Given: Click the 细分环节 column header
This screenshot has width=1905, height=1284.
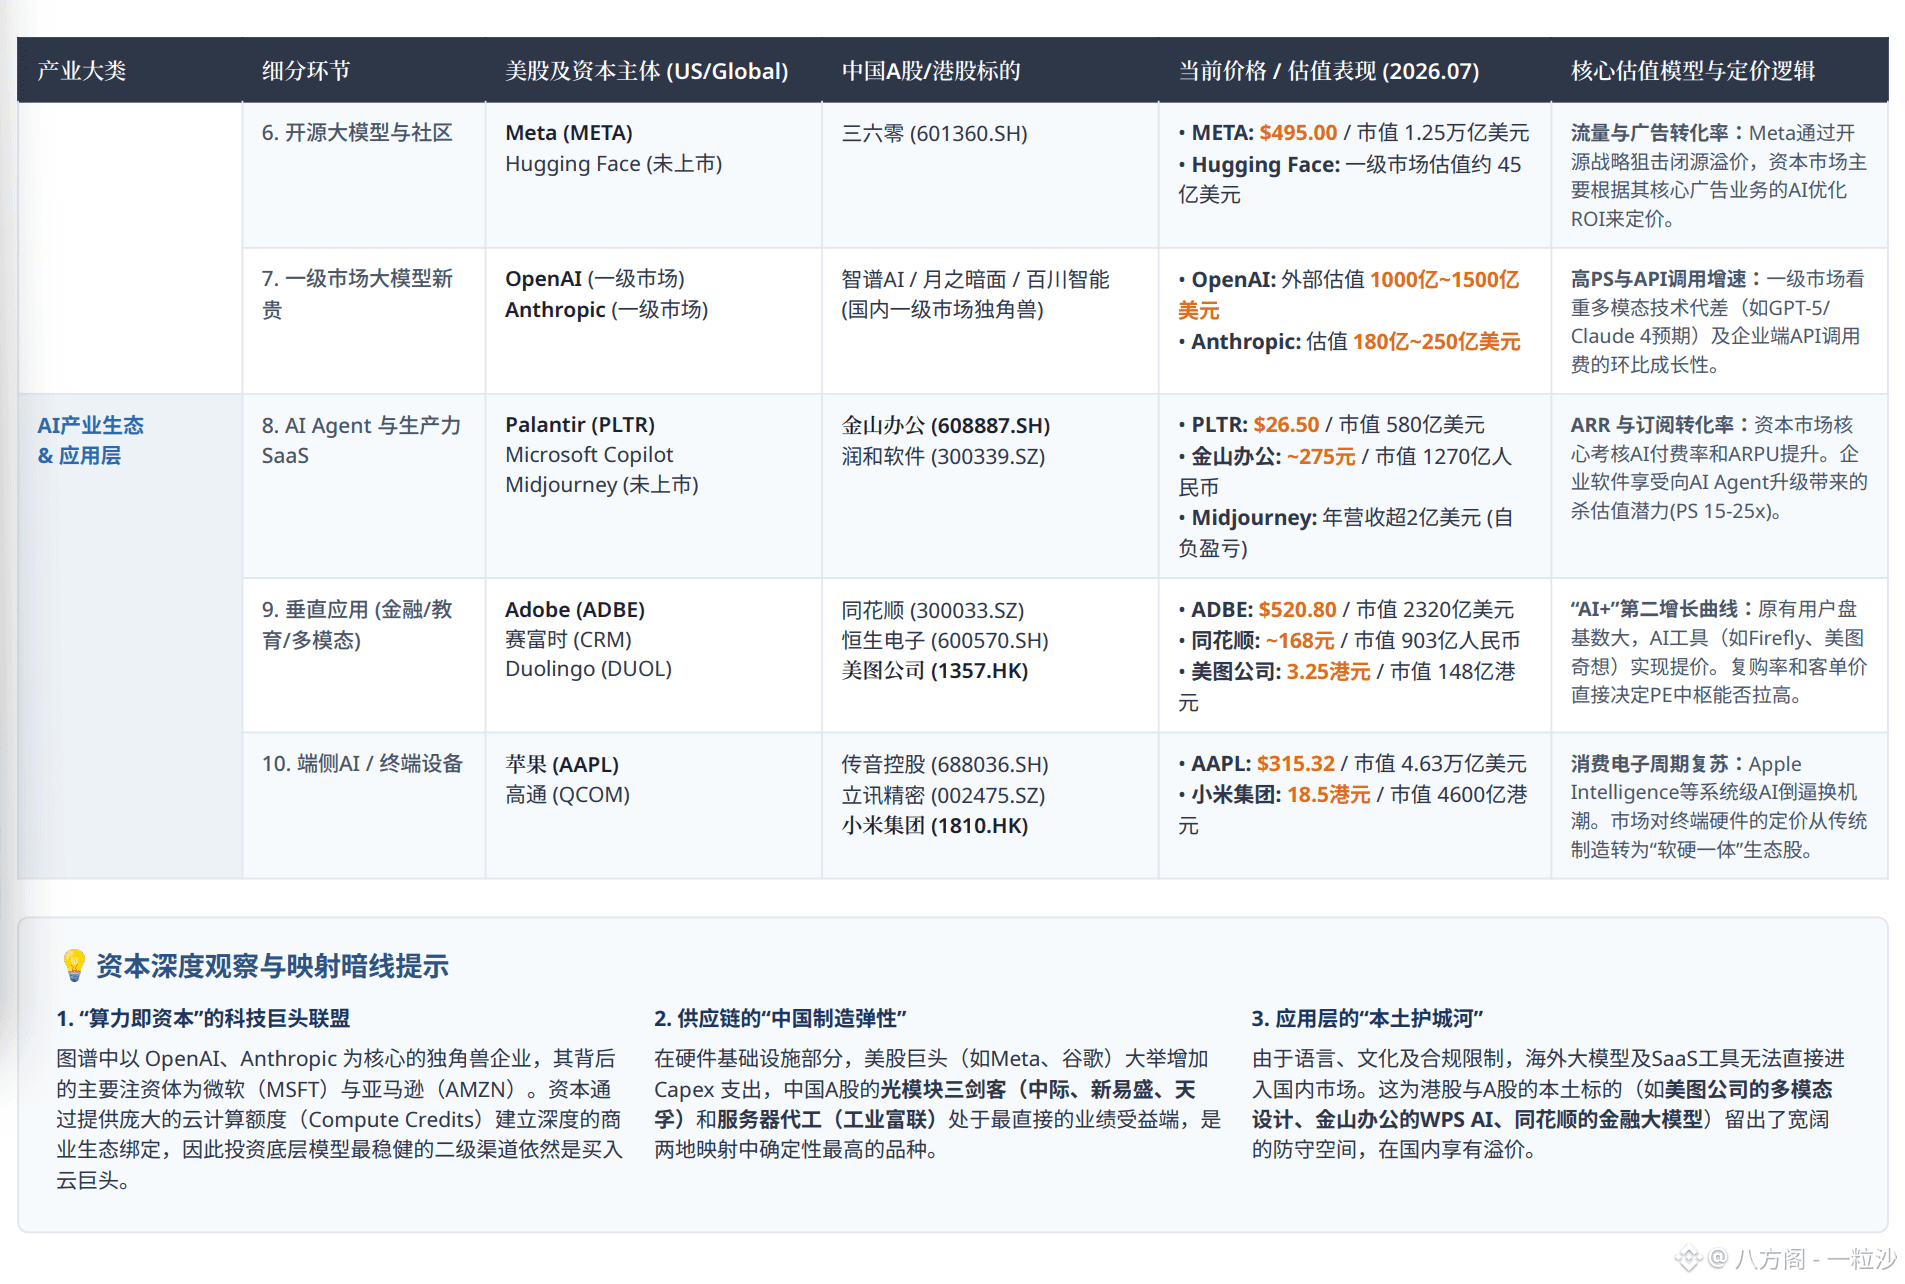Looking at the screenshot, I should [x=306, y=71].
